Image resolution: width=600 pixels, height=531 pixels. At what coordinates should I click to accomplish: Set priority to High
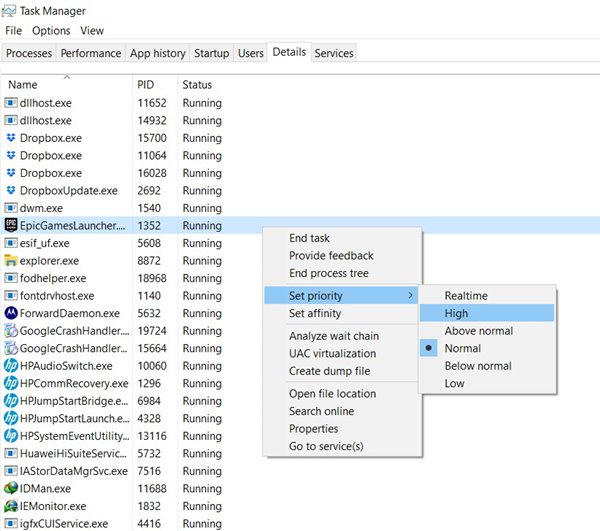pos(487,313)
